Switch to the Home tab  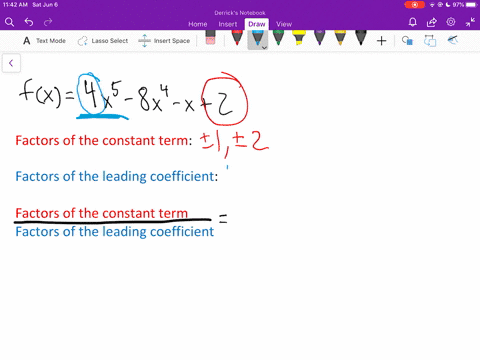198,24
